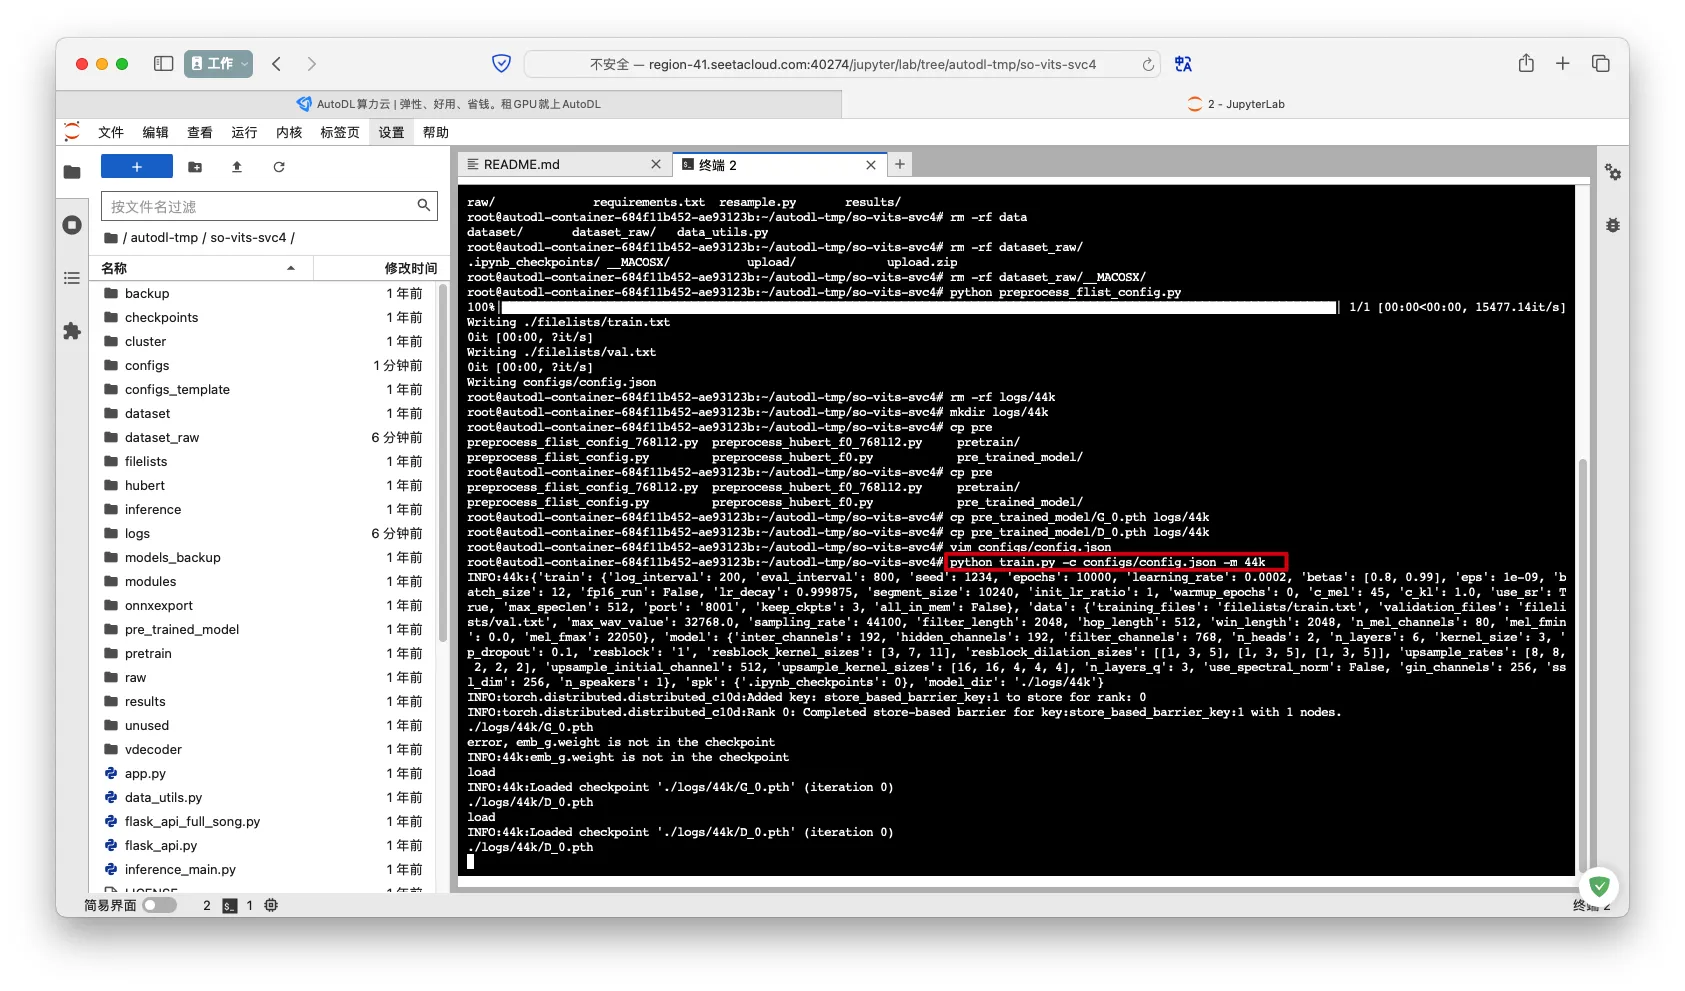The width and height of the screenshot is (1685, 991).
Task: Click the terminal vertical scrollbar
Action: click(x=1582, y=660)
